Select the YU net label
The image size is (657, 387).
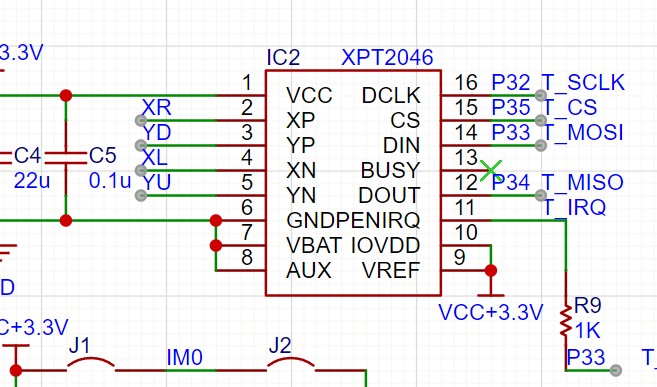pyautogui.click(x=157, y=182)
